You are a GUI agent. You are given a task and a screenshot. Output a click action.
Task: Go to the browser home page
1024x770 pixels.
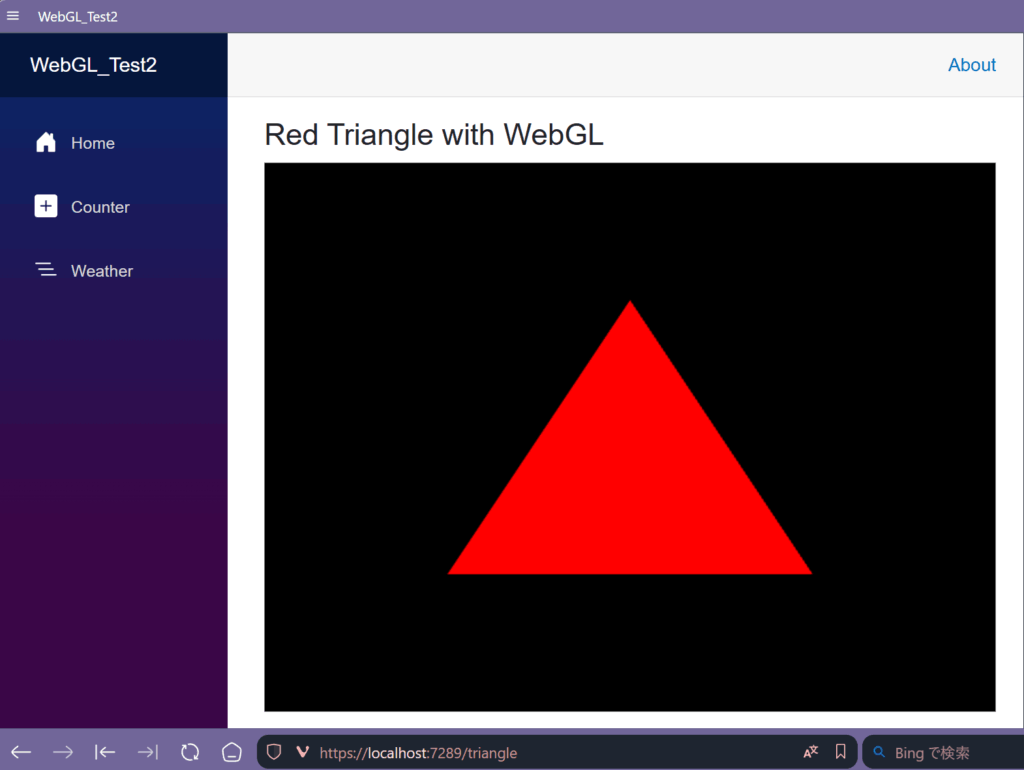click(232, 752)
